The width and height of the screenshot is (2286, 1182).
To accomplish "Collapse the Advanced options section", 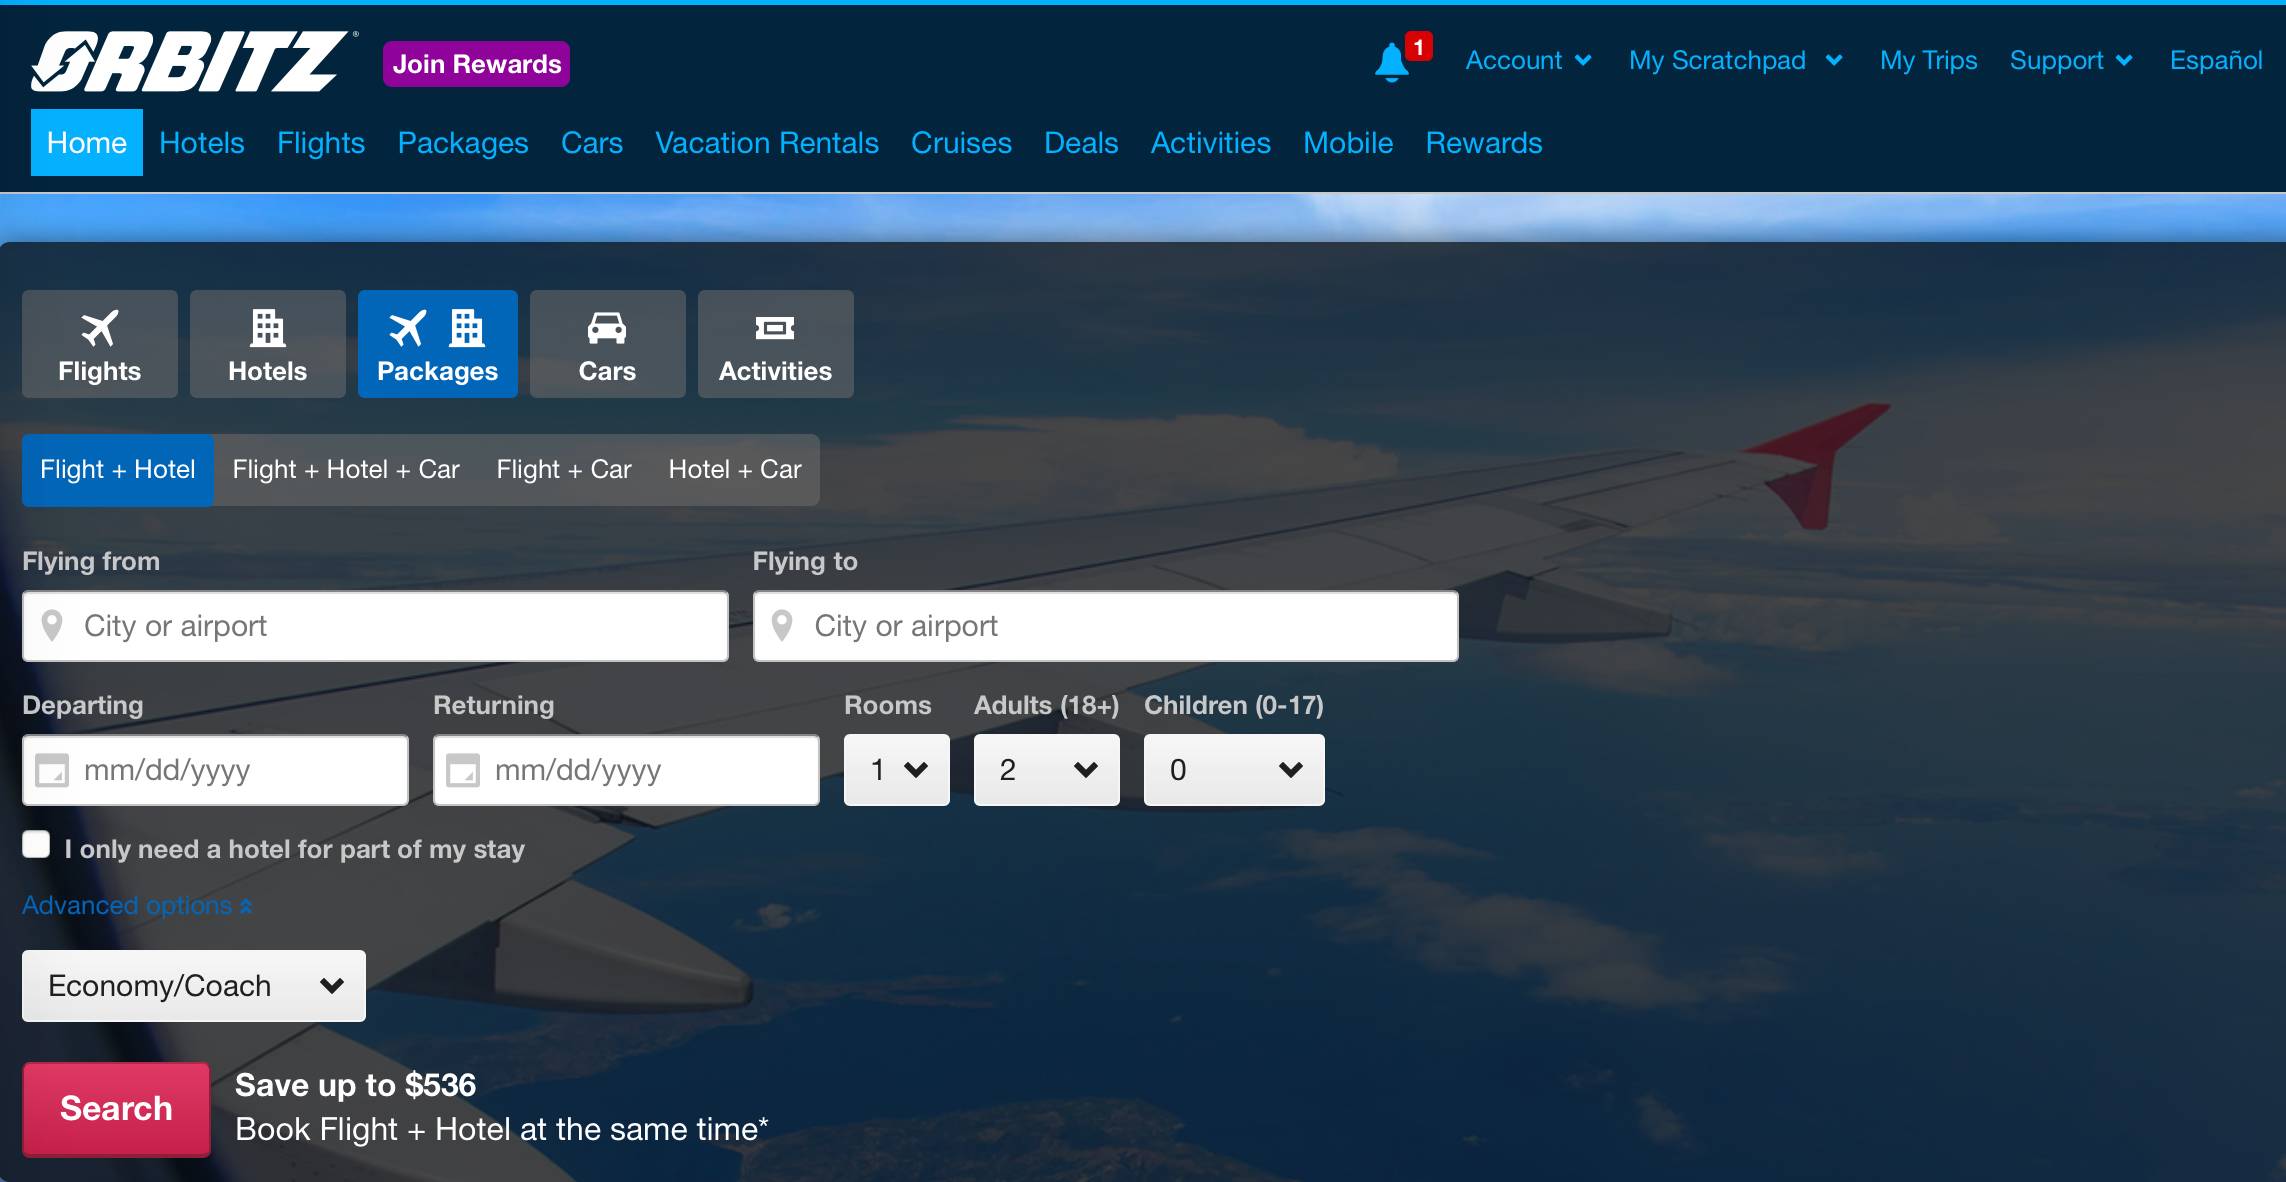I will point(137,906).
